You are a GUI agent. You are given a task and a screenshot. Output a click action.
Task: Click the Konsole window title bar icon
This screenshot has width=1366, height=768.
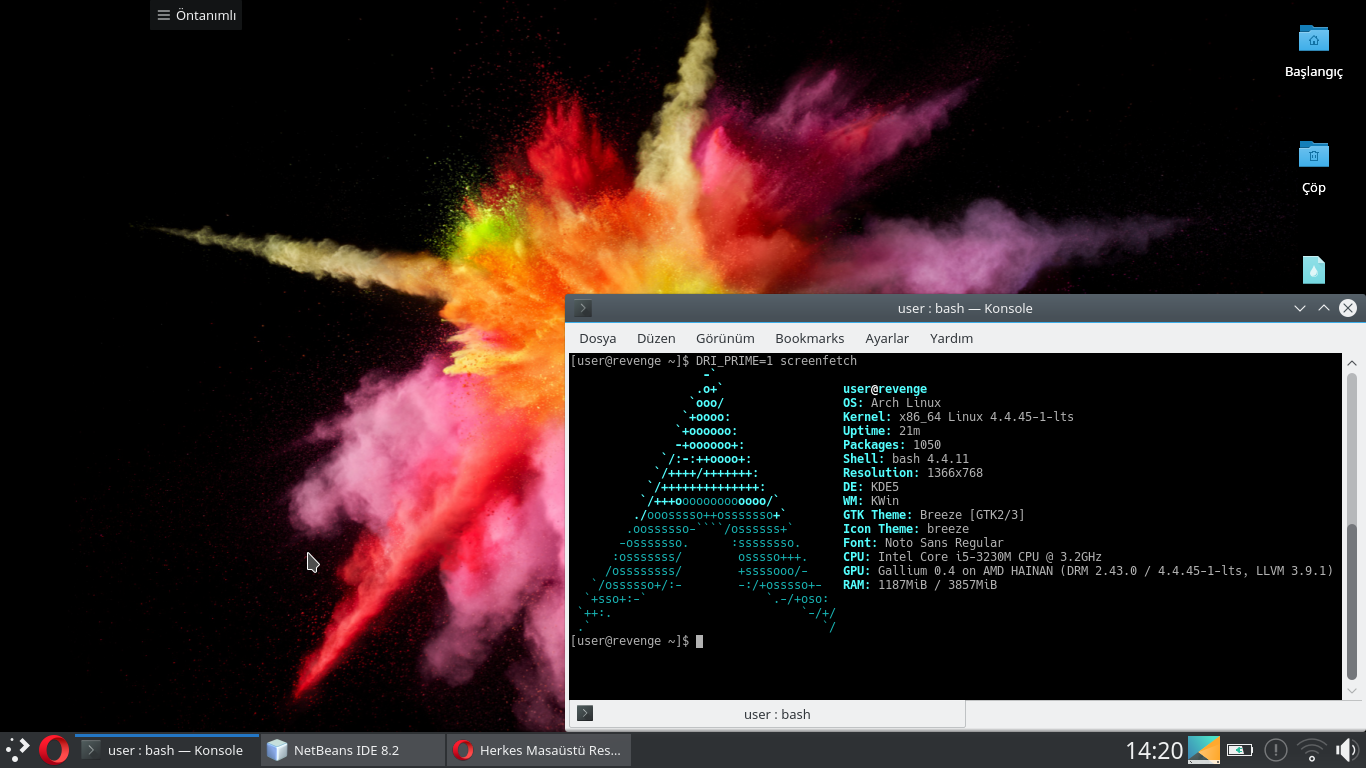pos(583,308)
